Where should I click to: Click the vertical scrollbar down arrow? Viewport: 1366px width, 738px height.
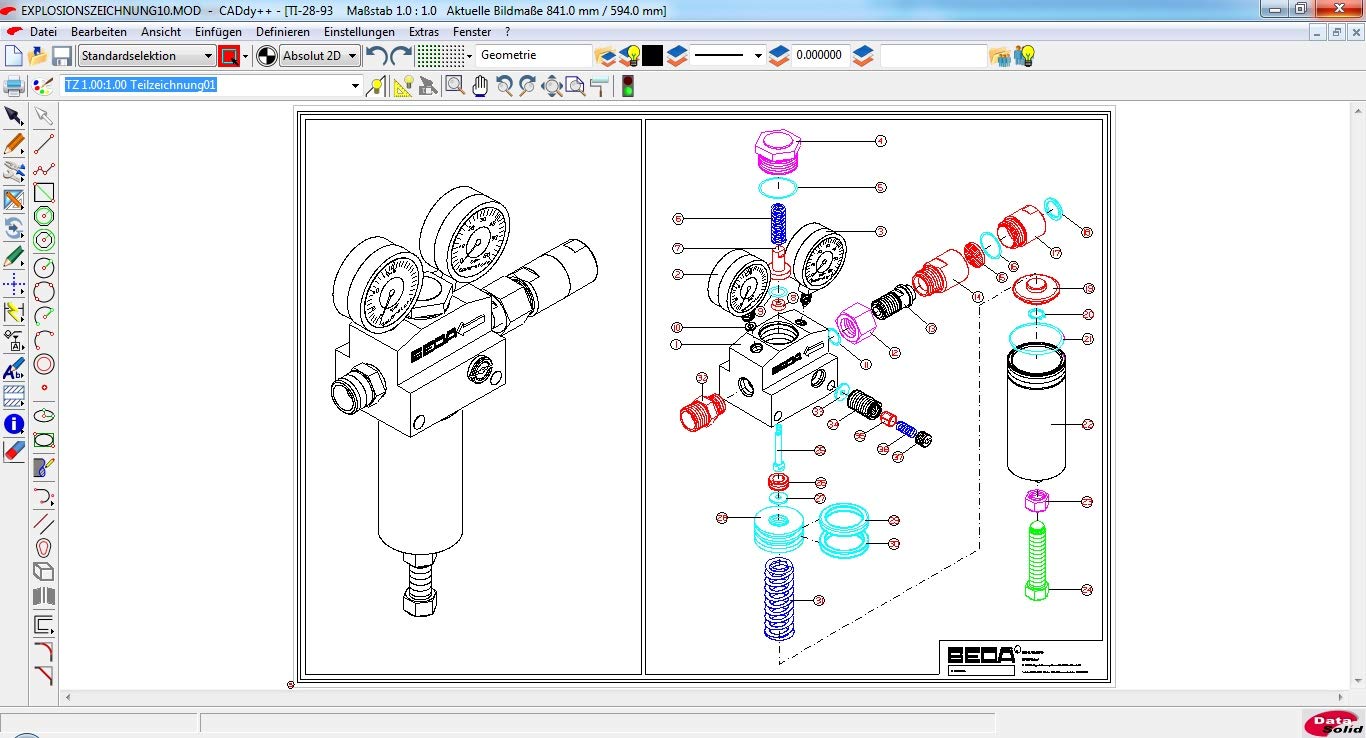[x=1358, y=682]
